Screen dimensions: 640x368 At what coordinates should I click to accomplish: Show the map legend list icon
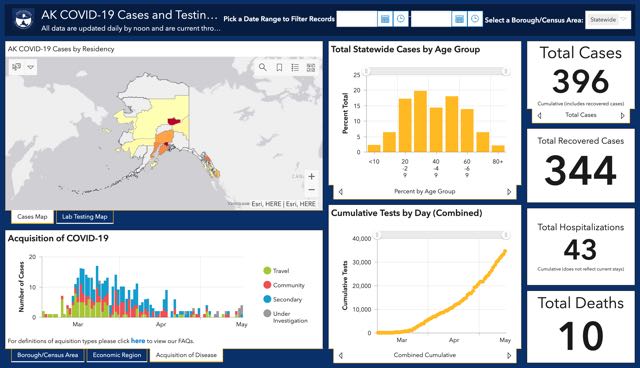[295, 67]
